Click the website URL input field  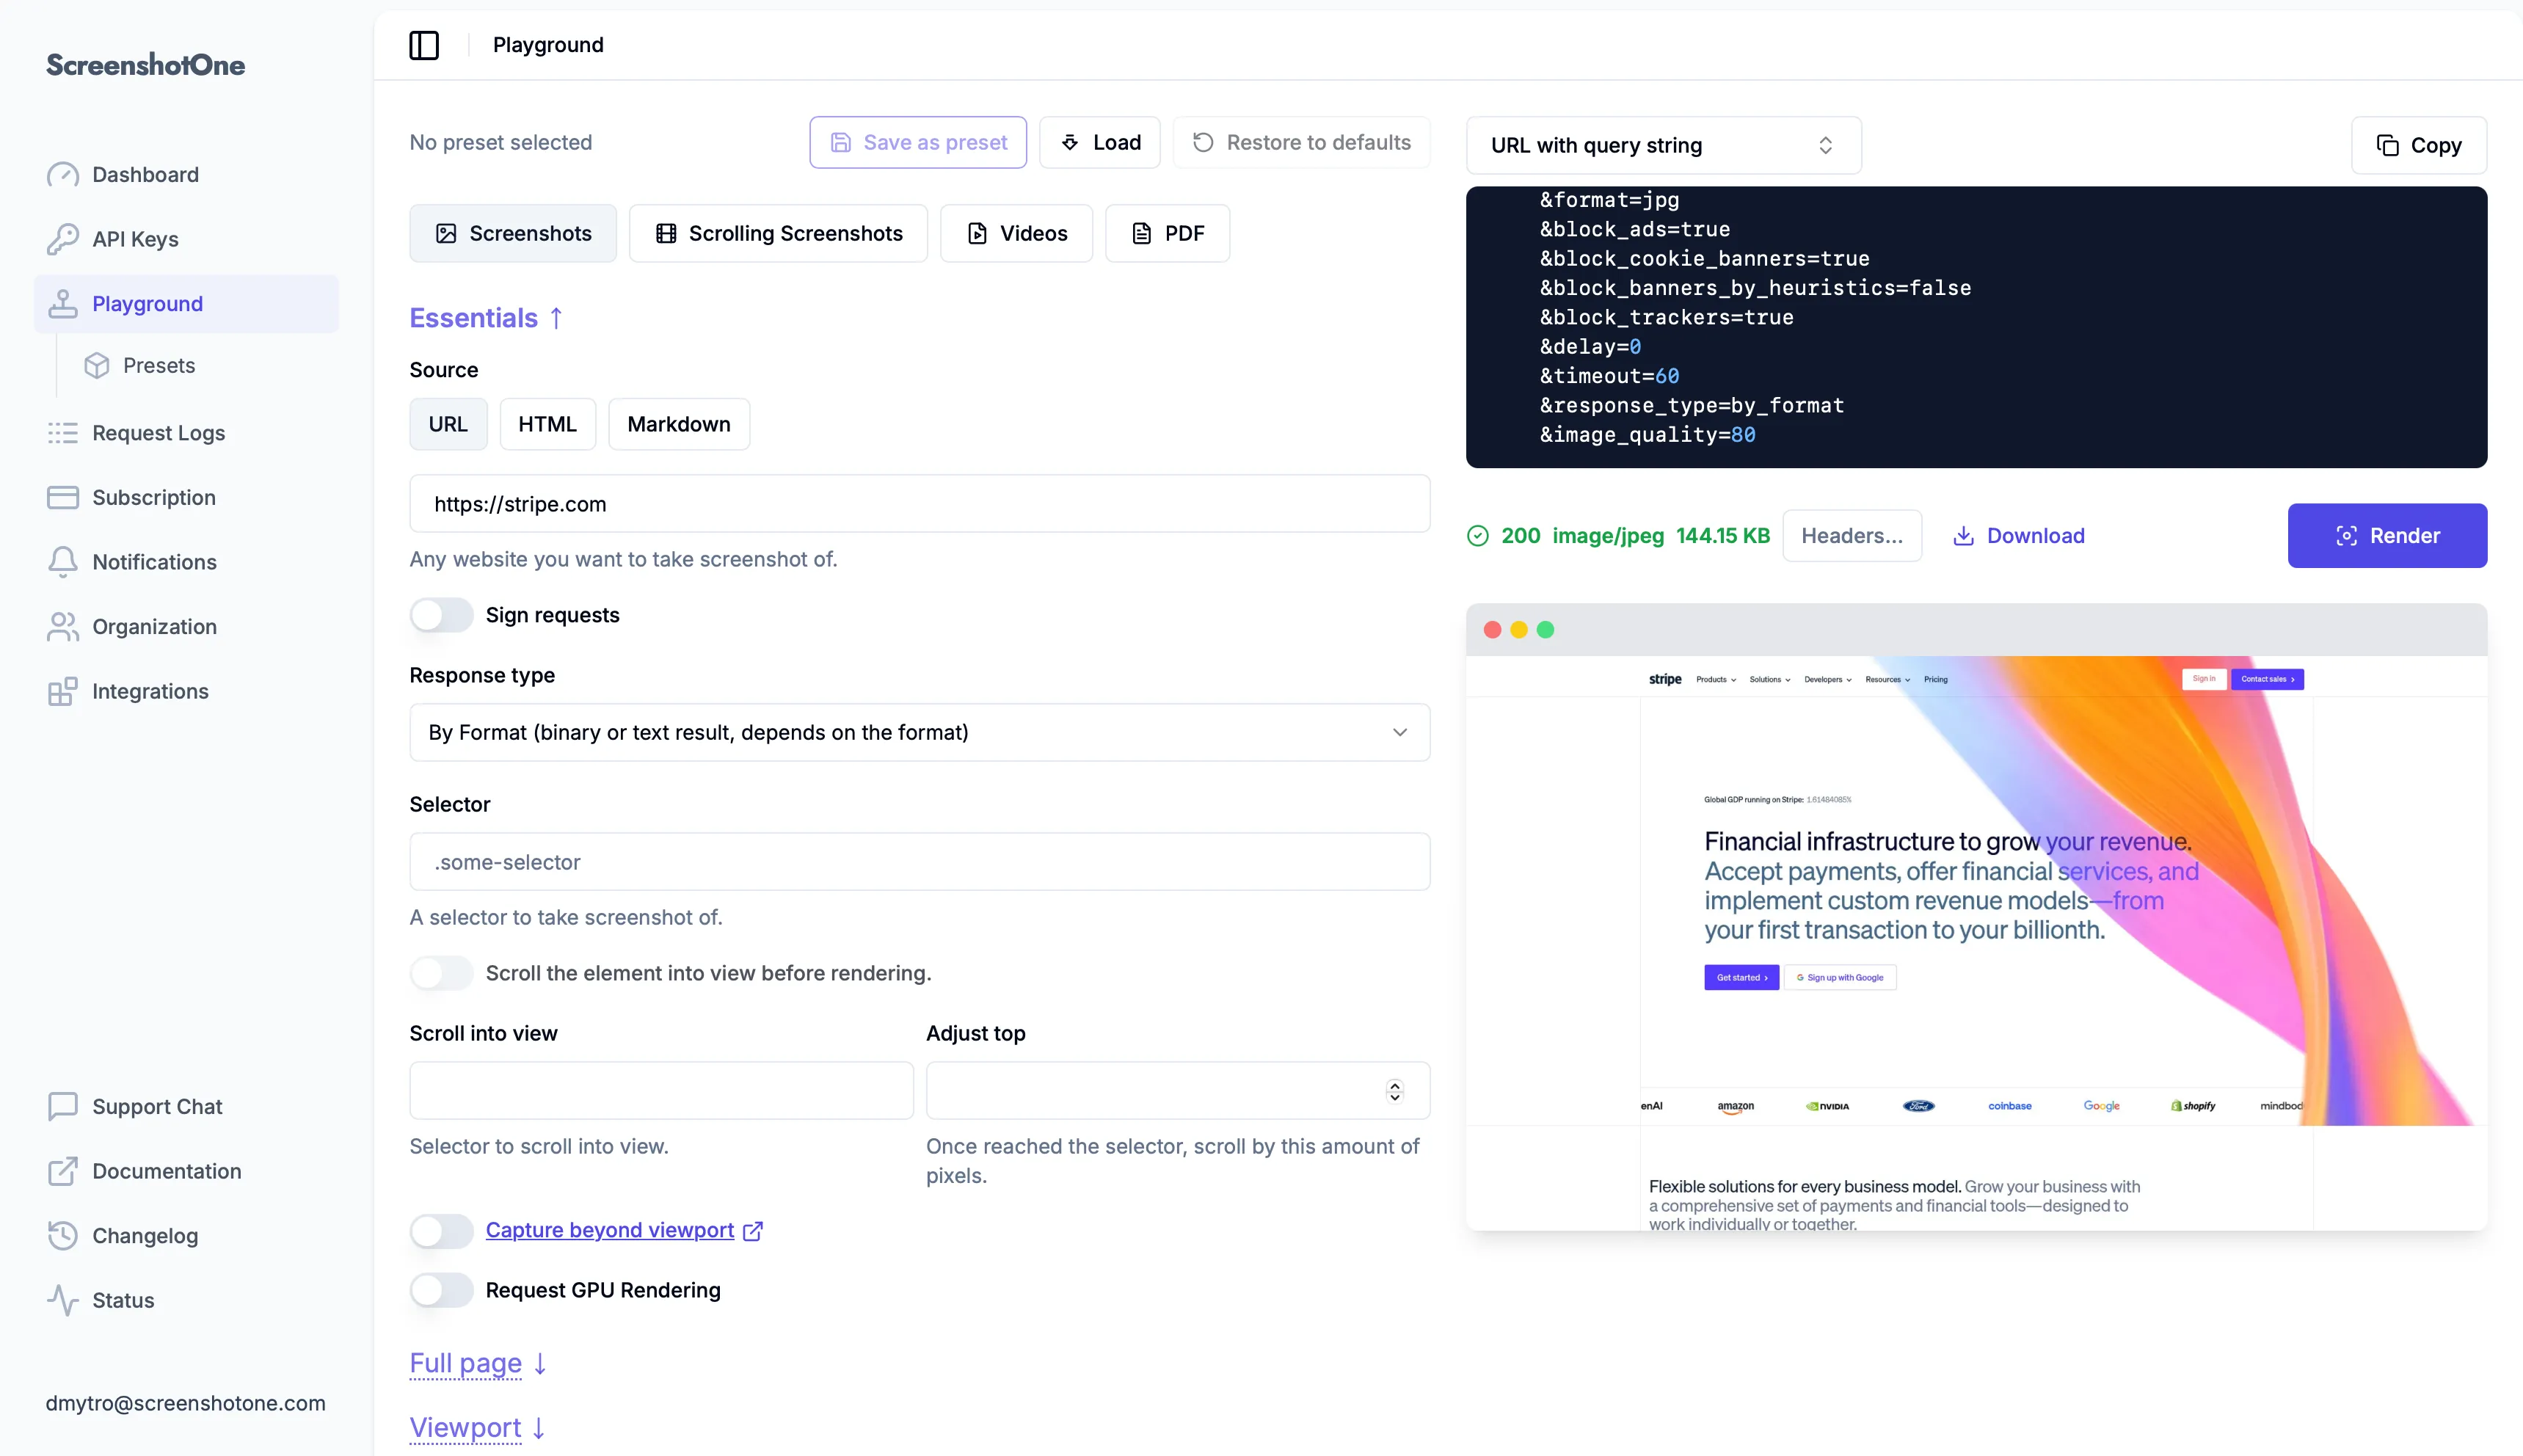coord(919,503)
